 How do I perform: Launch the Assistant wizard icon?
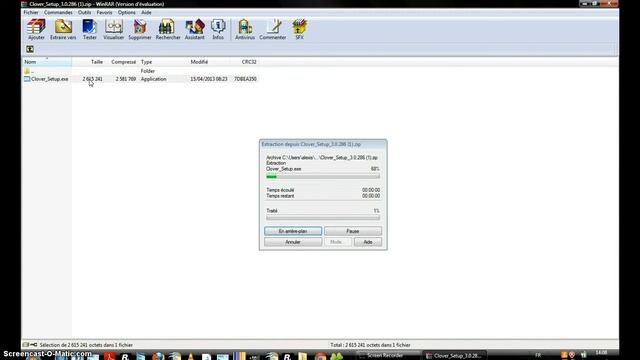(x=195, y=29)
